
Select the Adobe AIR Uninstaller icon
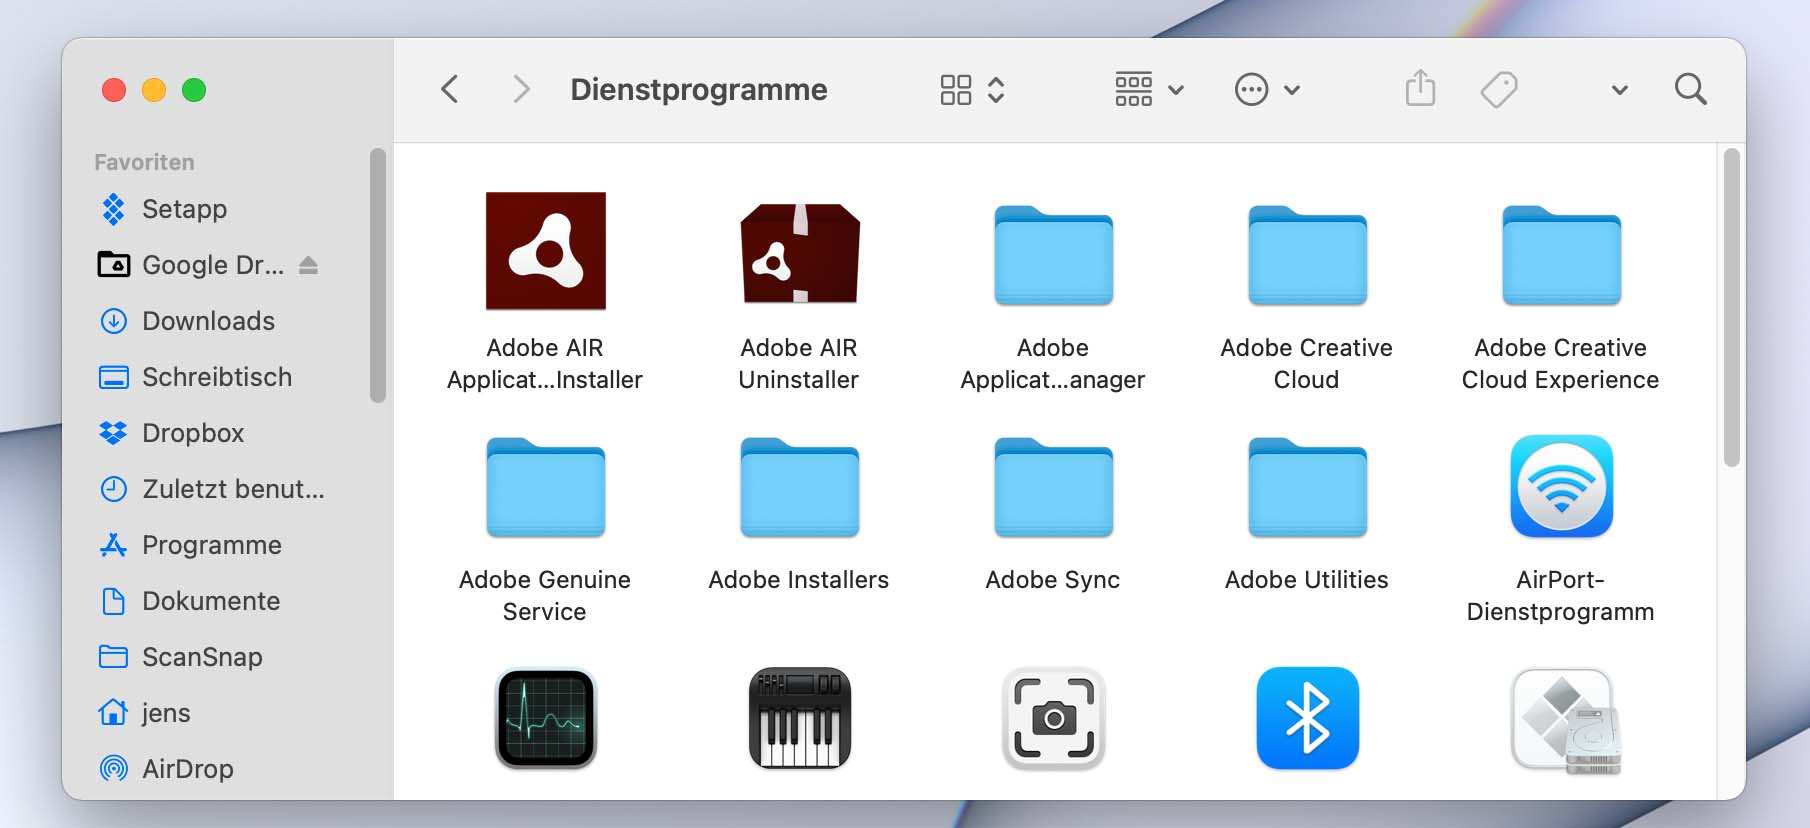coord(799,253)
